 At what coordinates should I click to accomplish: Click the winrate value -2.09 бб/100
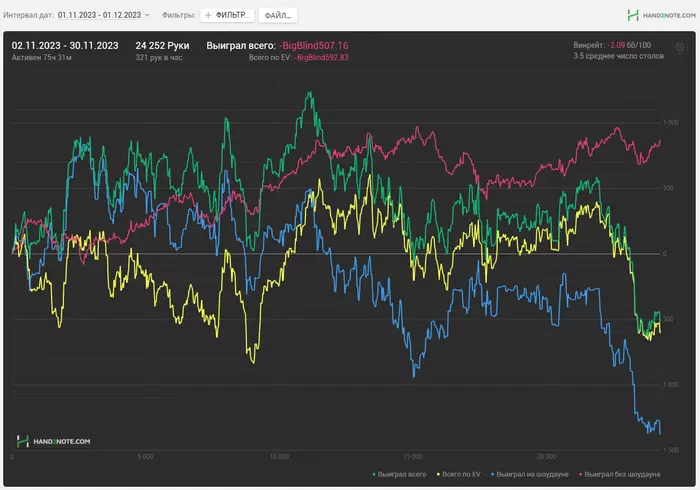[629, 45]
